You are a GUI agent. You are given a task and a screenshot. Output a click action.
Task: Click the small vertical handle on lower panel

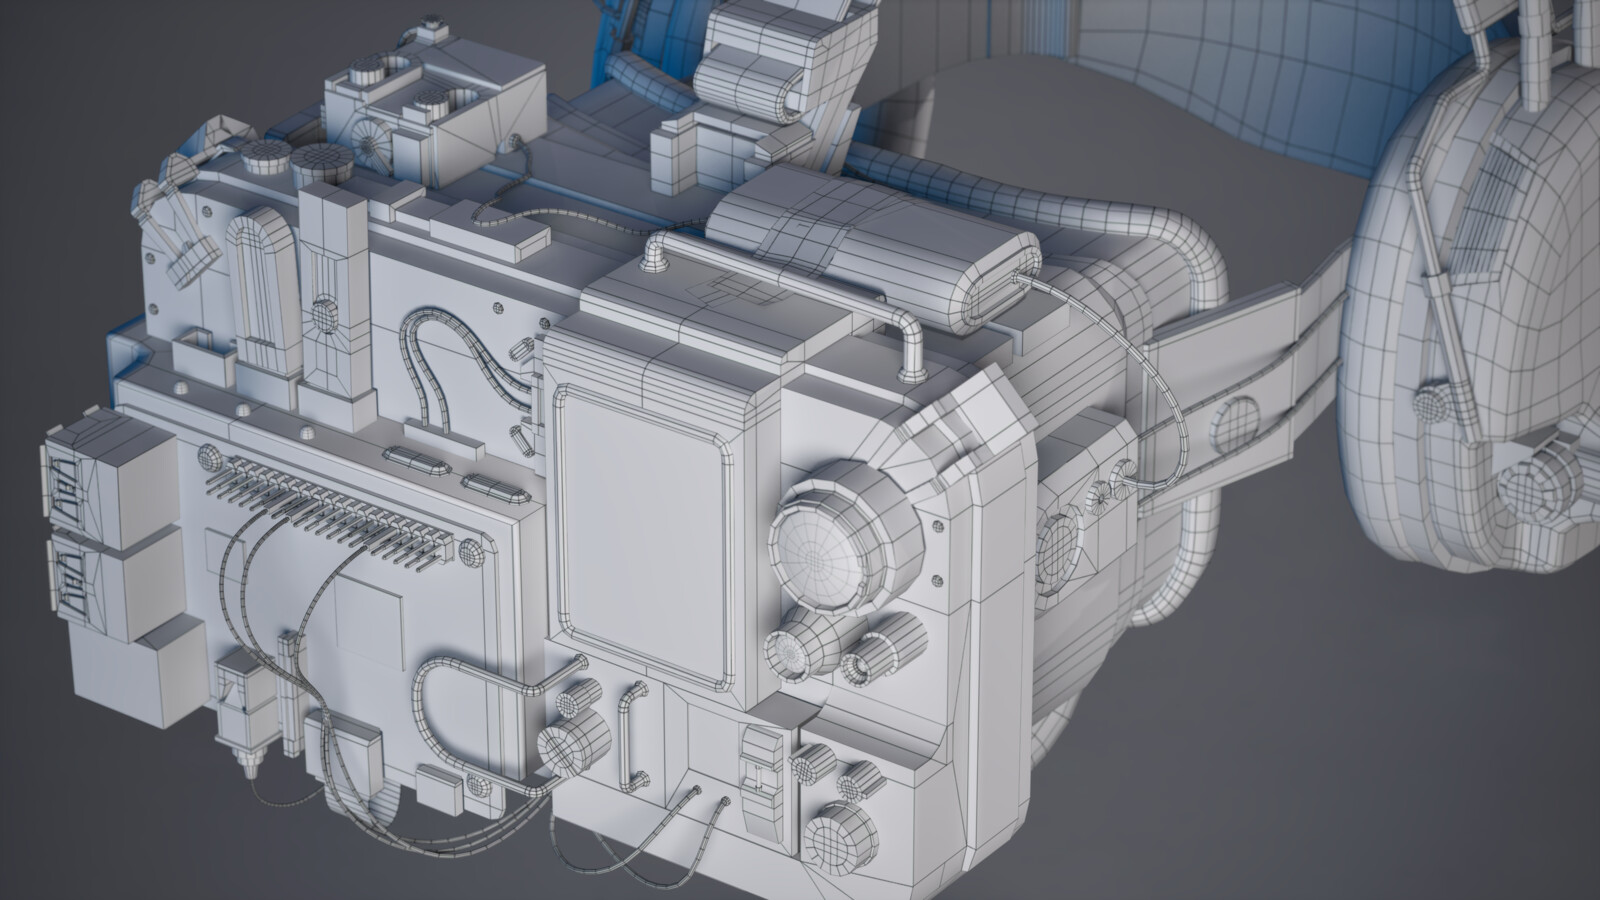point(634,735)
